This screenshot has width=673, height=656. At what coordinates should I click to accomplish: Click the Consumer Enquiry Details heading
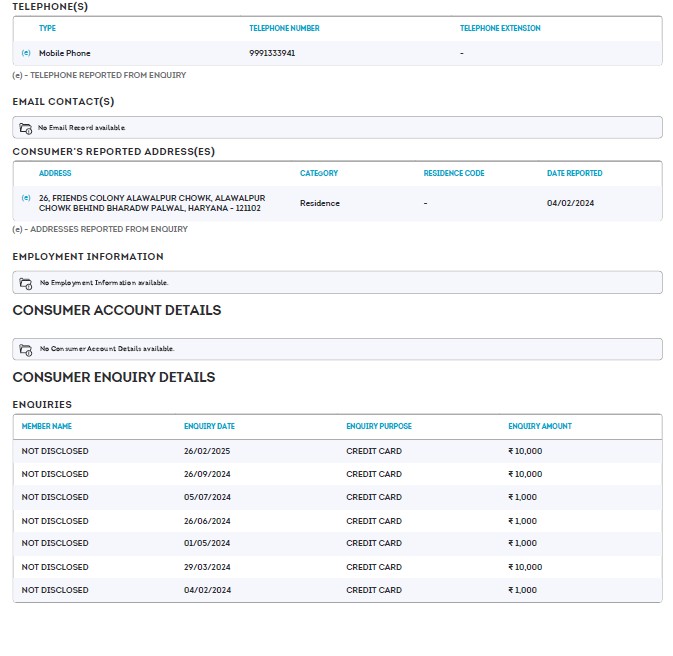(114, 377)
